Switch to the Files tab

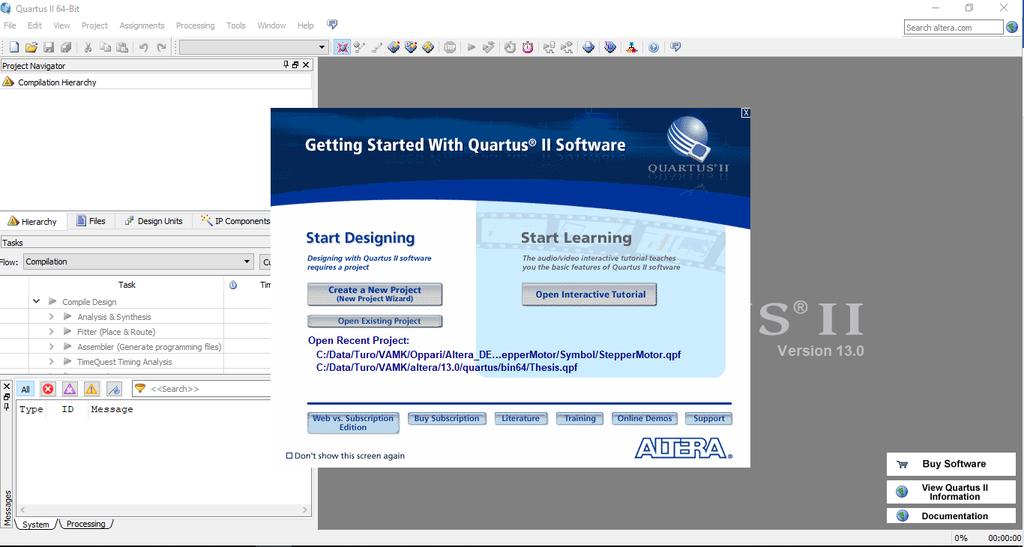pyautogui.click(x=91, y=221)
